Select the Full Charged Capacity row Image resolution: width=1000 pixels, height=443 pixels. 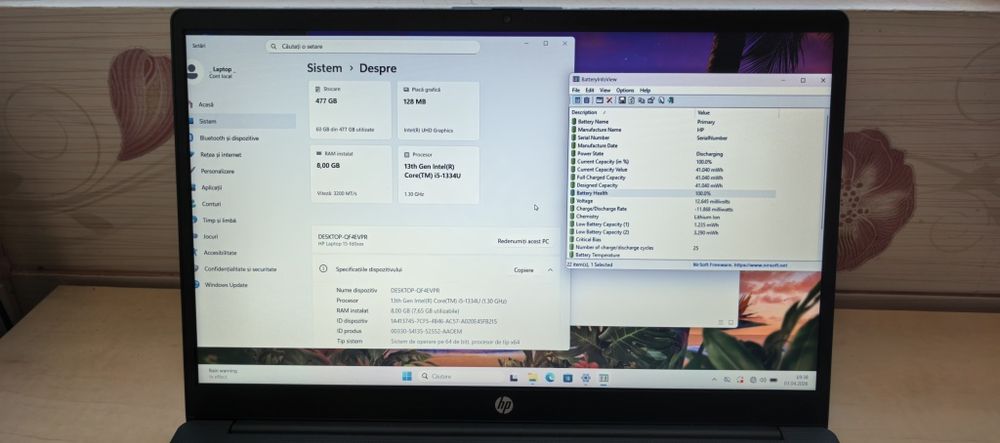[673, 177]
